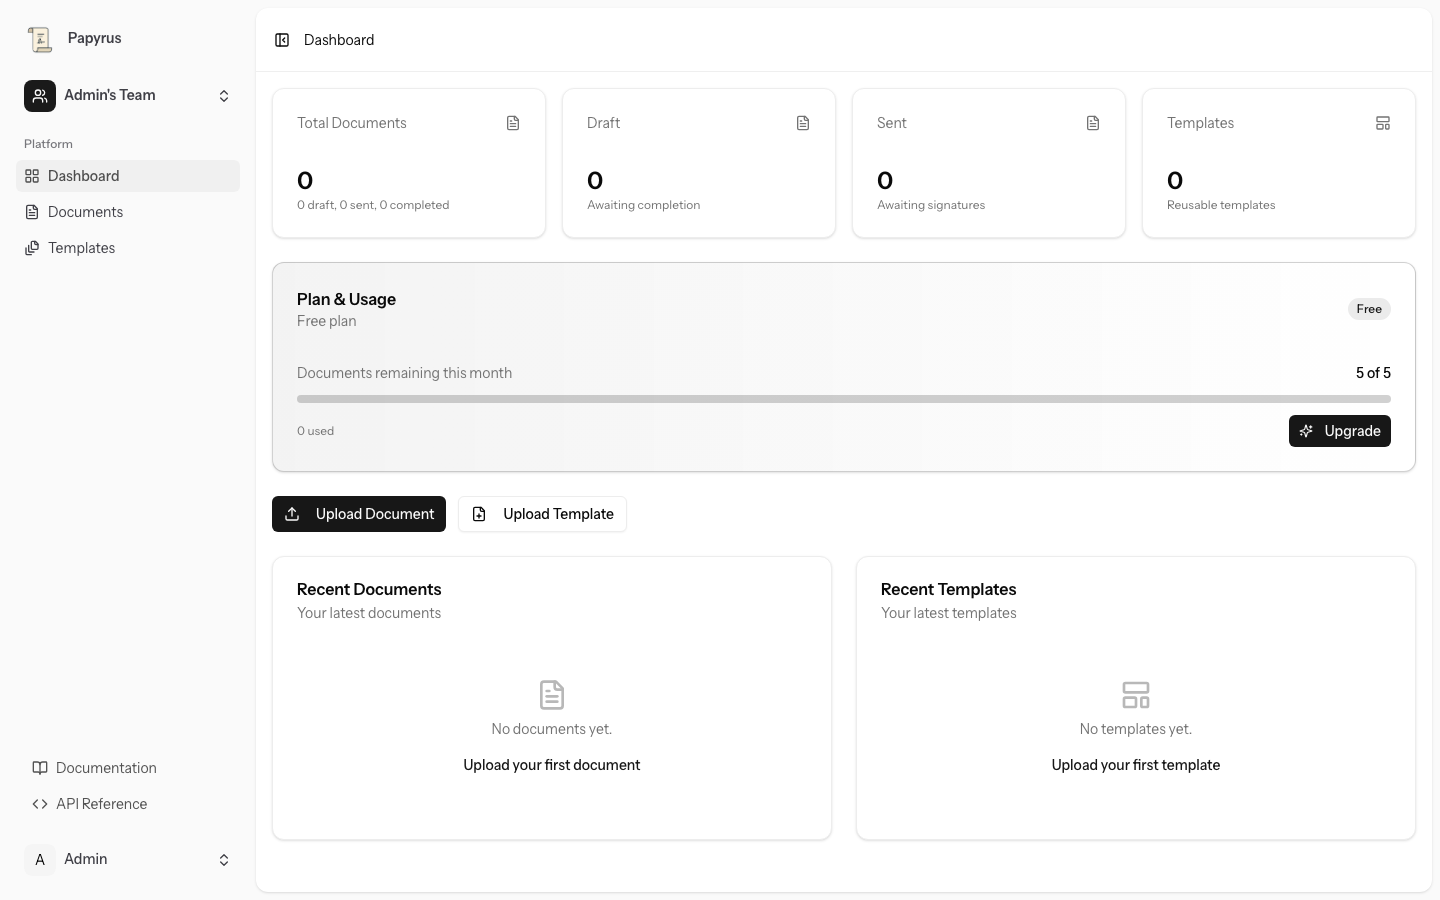This screenshot has height=900, width=1440.
Task: Open Upload your first document link
Action: point(551,764)
